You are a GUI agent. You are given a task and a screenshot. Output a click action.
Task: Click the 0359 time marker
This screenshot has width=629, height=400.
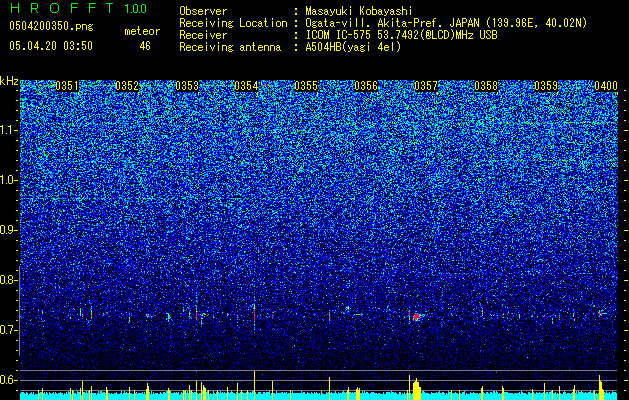pyautogui.click(x=546, y=86)
